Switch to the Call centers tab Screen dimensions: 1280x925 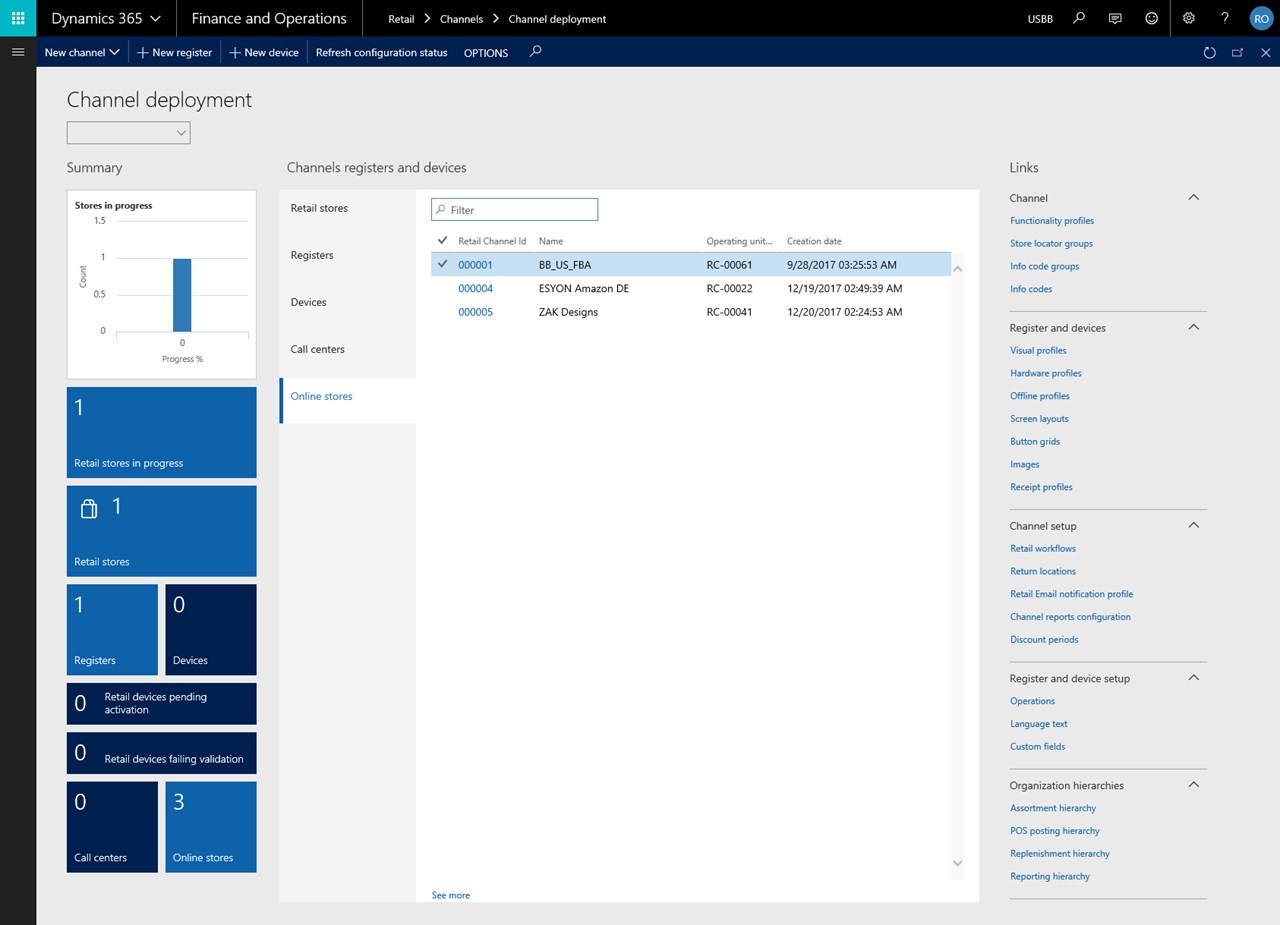[348, 349]
